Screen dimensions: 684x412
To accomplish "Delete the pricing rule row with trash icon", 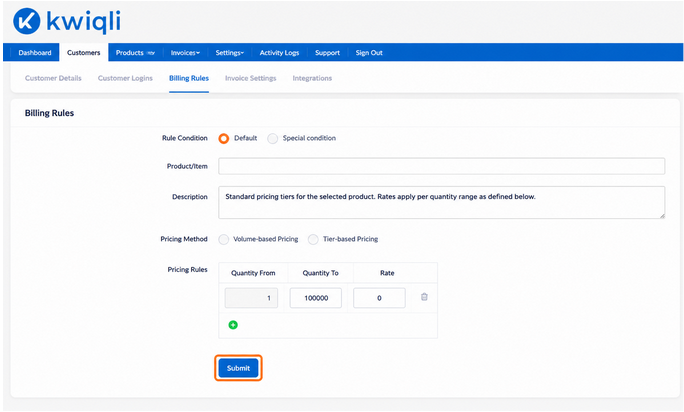I will [424, 297].
